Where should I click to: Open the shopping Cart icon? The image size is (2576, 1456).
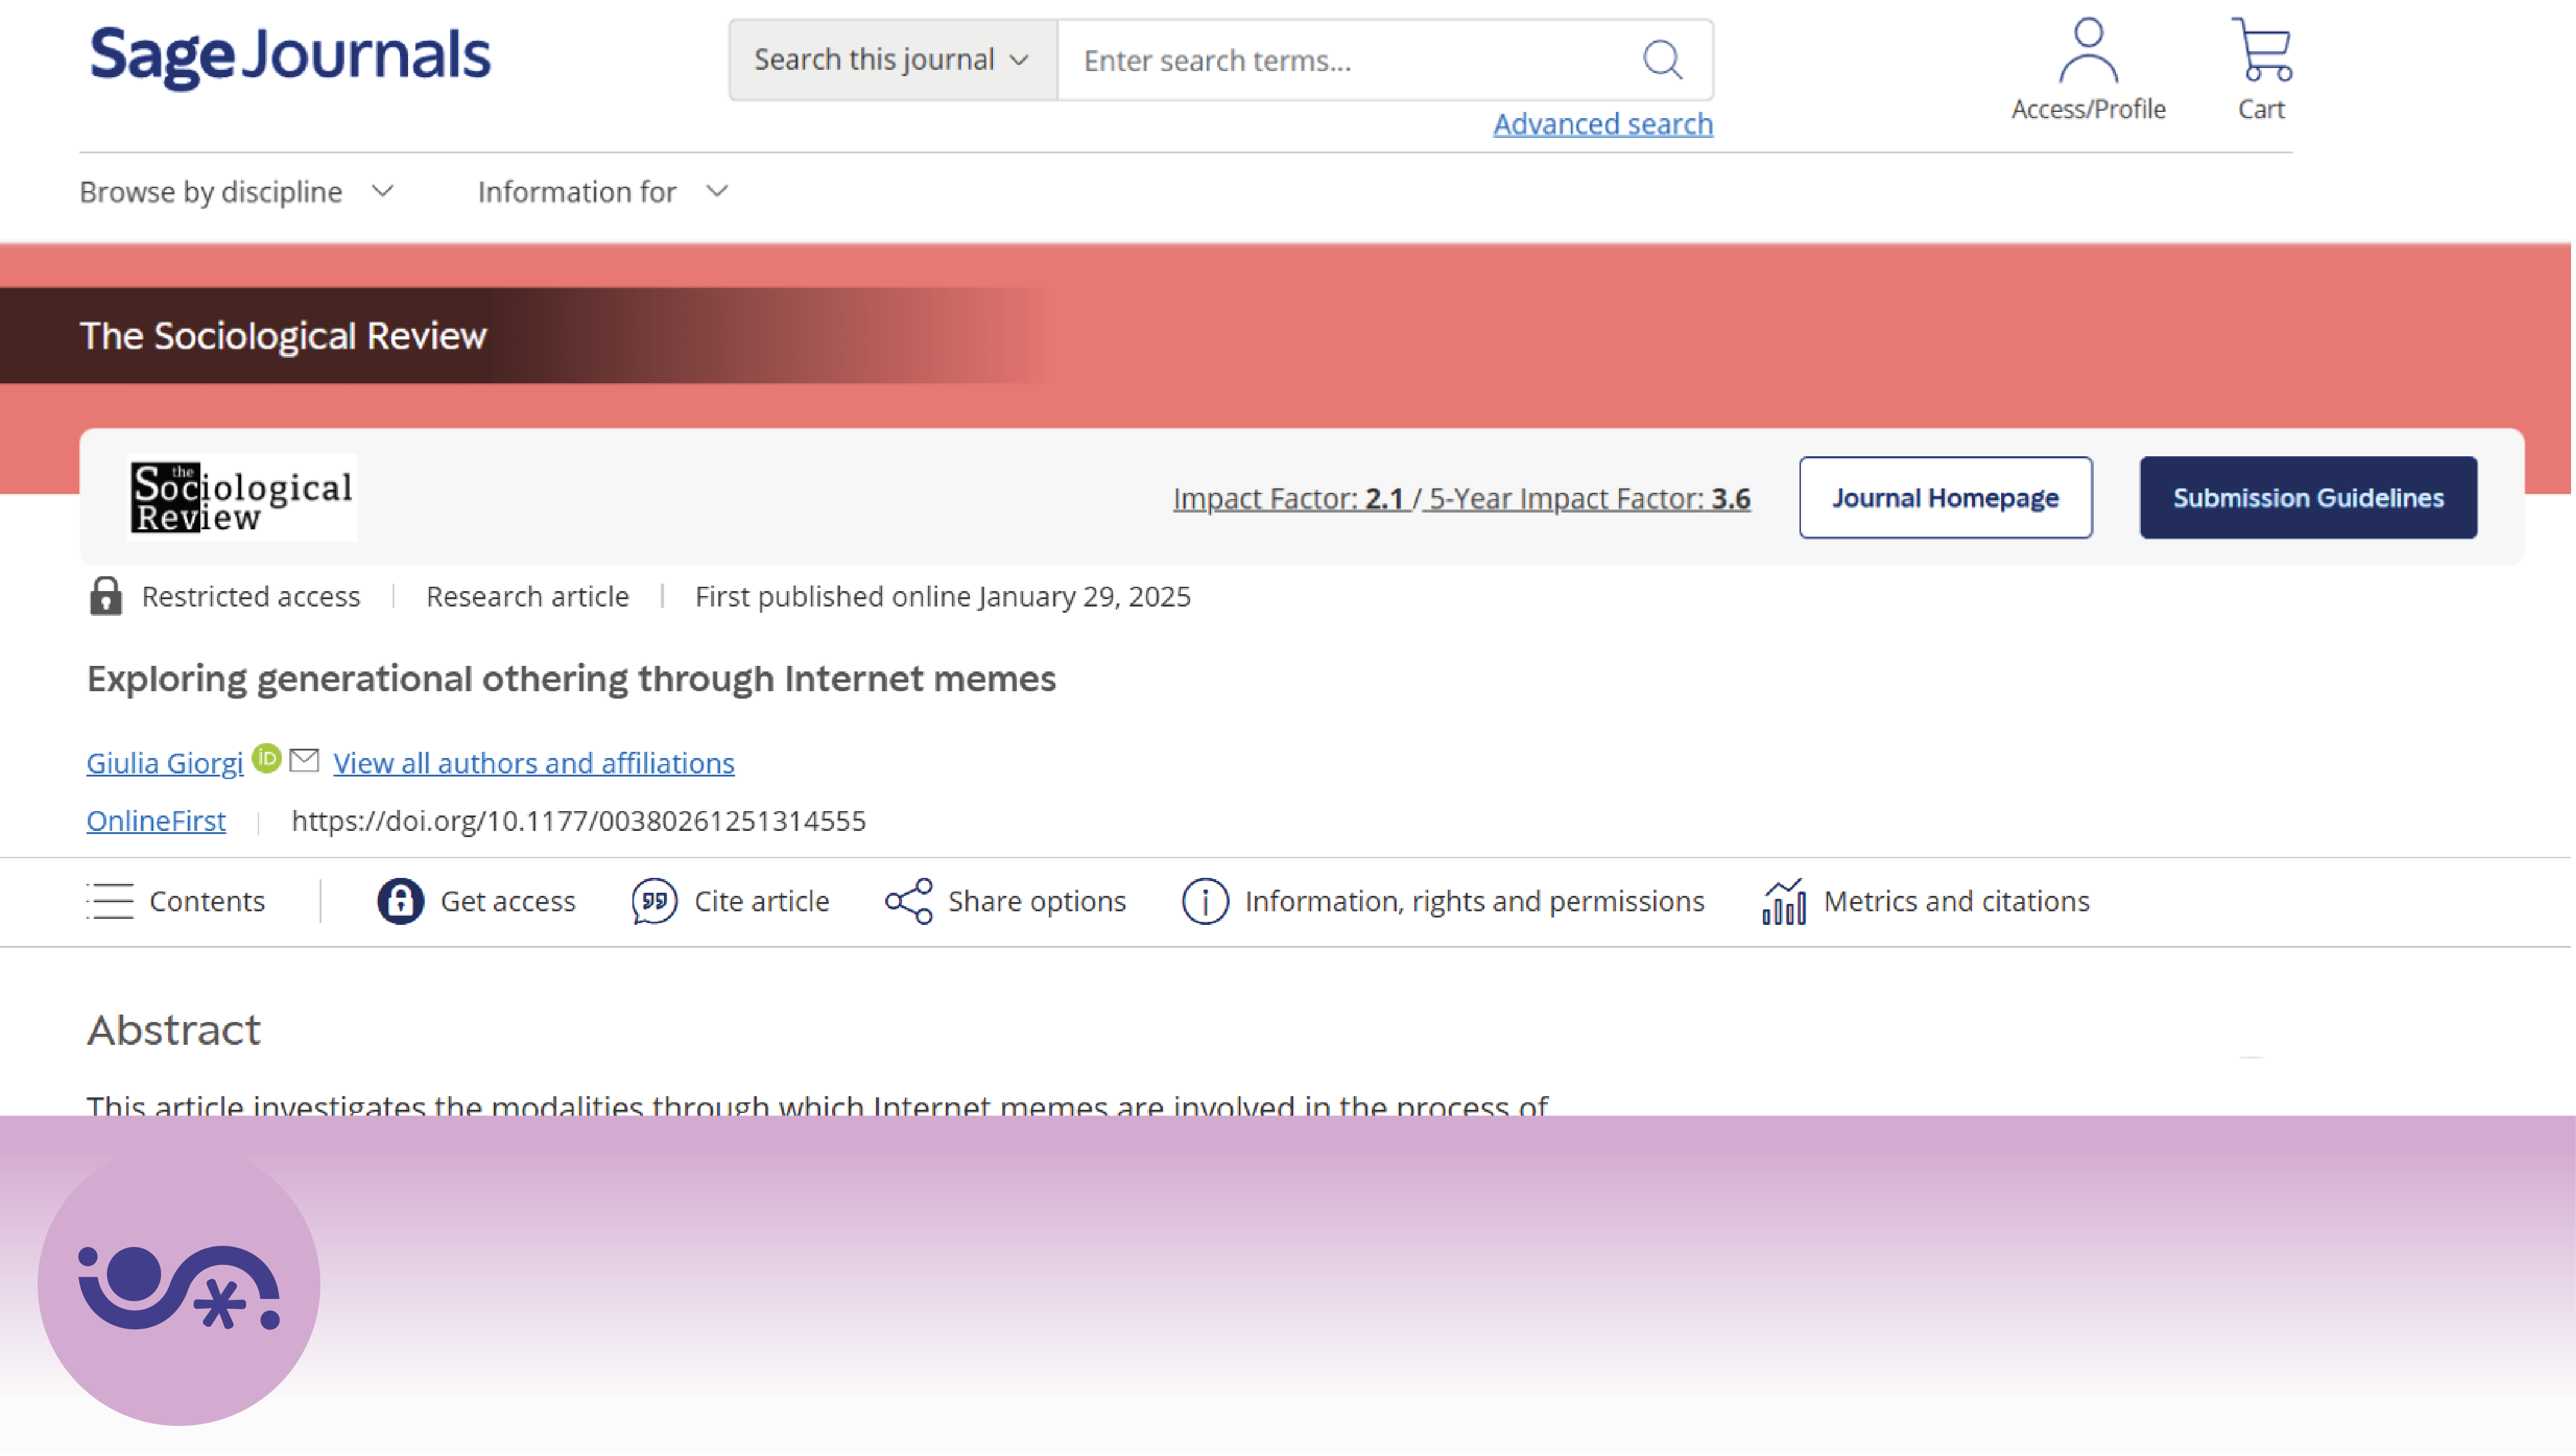pyautogui.click(x=2261, y=49)
